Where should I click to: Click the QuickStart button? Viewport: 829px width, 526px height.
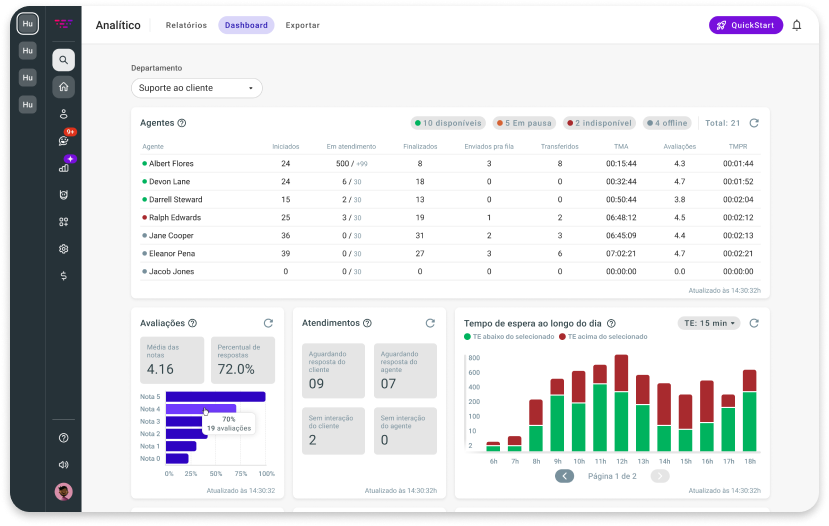[x=746, y=25]
